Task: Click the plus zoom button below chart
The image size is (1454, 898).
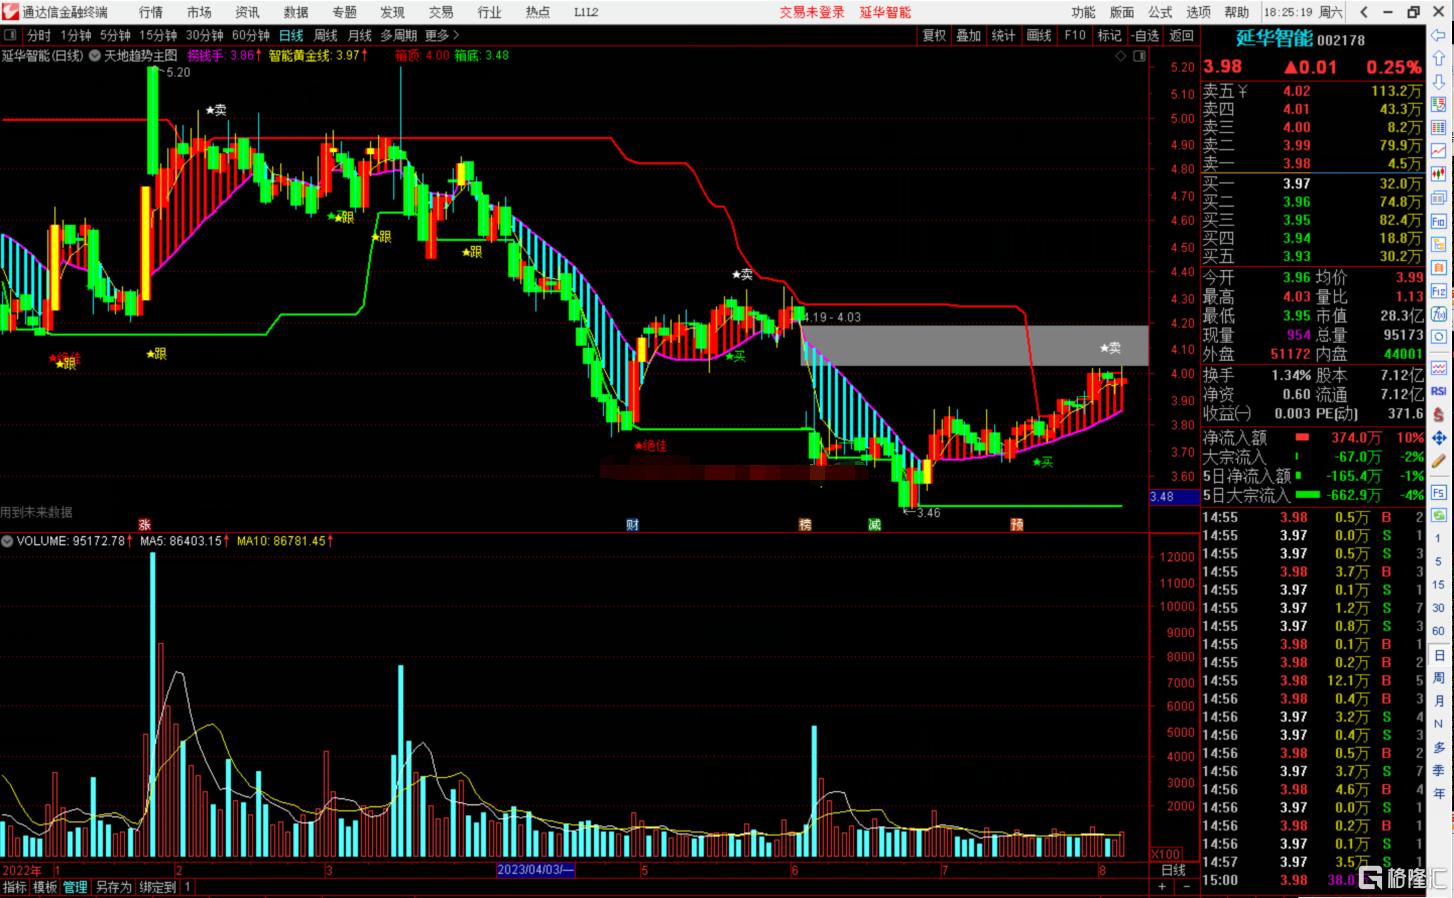Action: tap(1162, 886)
